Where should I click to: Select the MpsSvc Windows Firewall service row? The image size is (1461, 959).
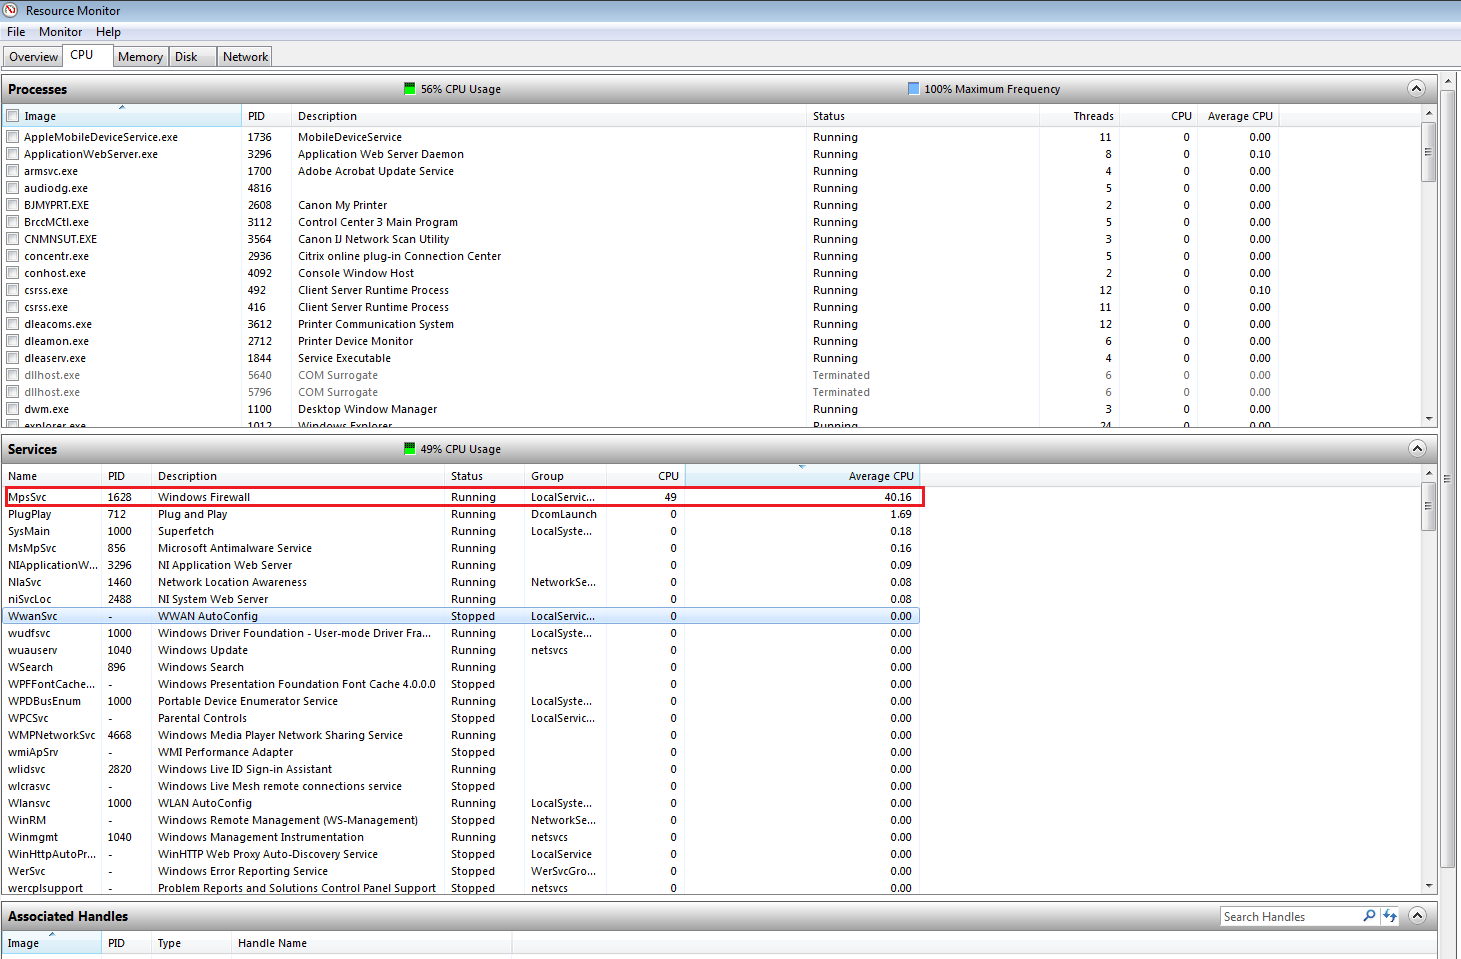point(463,497)
